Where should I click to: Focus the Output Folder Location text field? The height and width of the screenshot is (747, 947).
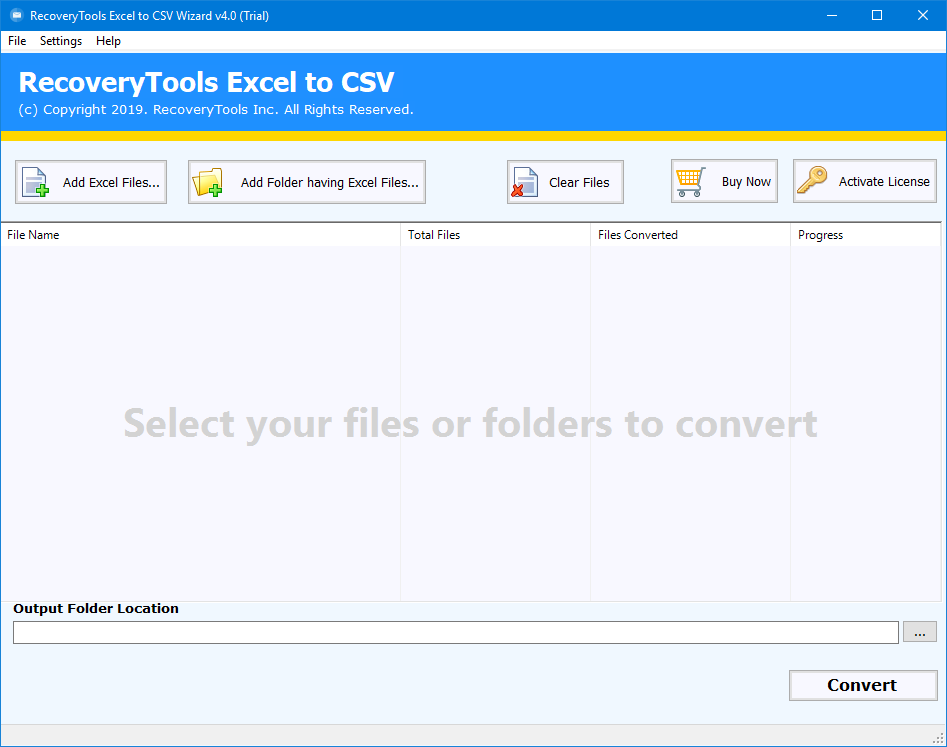point(456,632)
